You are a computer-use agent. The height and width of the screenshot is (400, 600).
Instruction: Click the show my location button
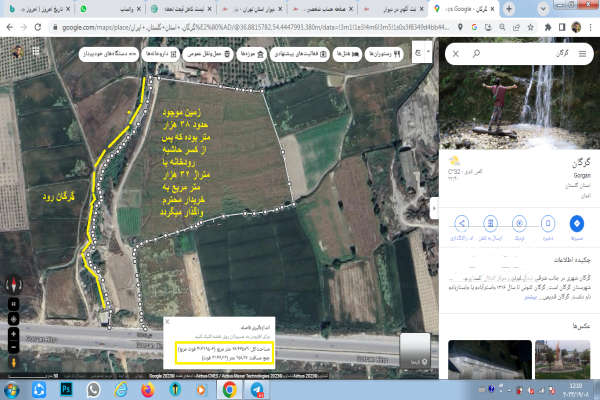pyautogui.click(x=13, y=319)
